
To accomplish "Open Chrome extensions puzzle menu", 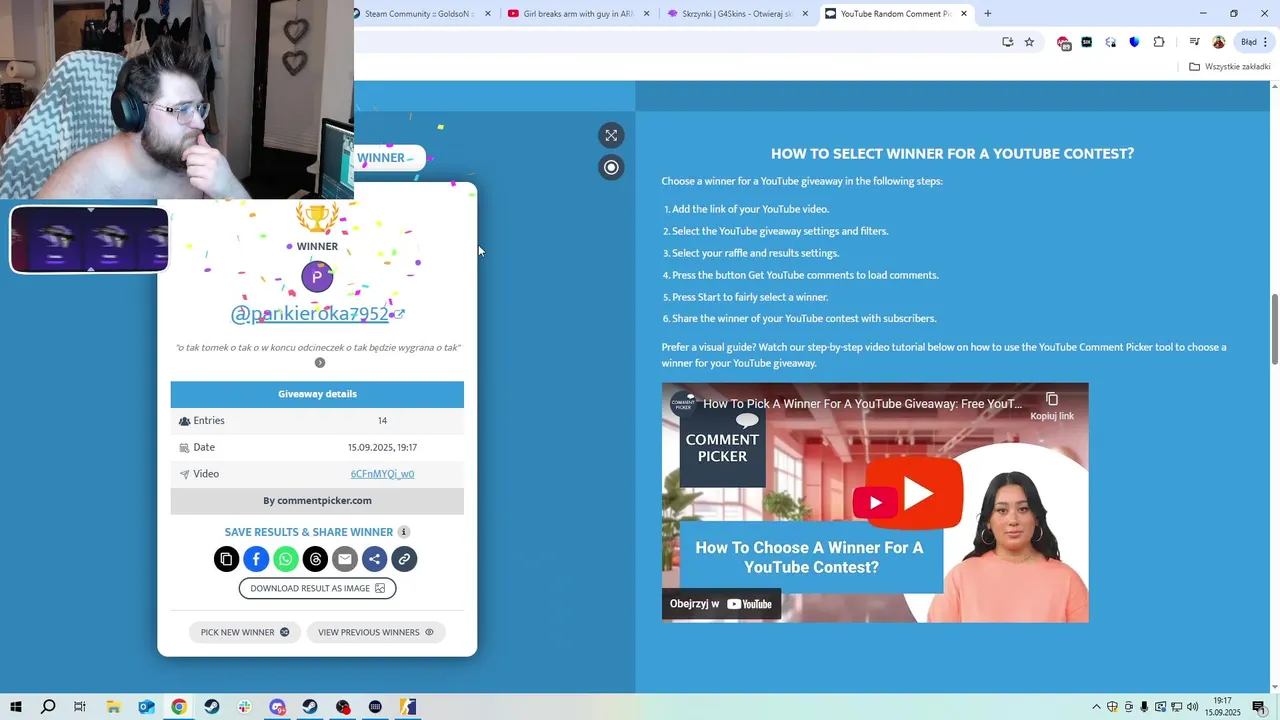I will (1159, 42).
